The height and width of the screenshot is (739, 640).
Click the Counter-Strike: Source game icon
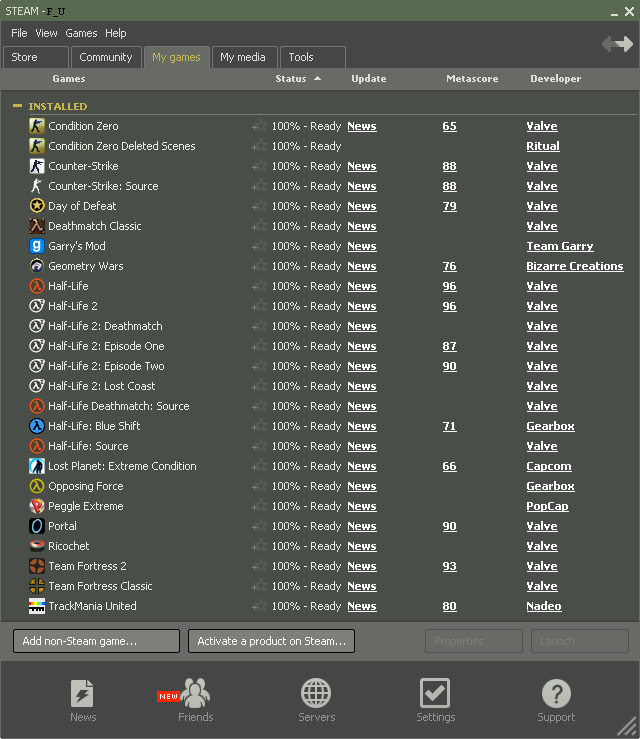pyautogui.click(x=37, y=186)
